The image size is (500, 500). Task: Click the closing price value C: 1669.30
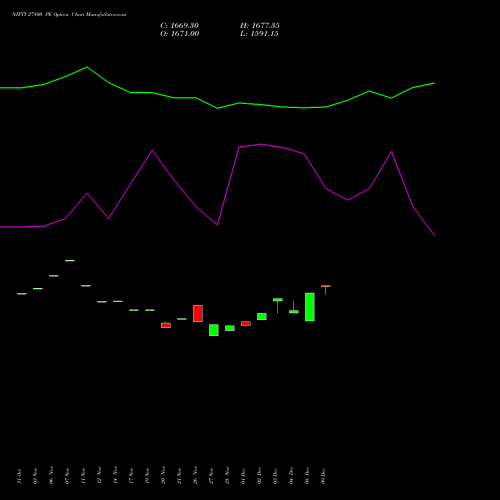click(179, 26)
